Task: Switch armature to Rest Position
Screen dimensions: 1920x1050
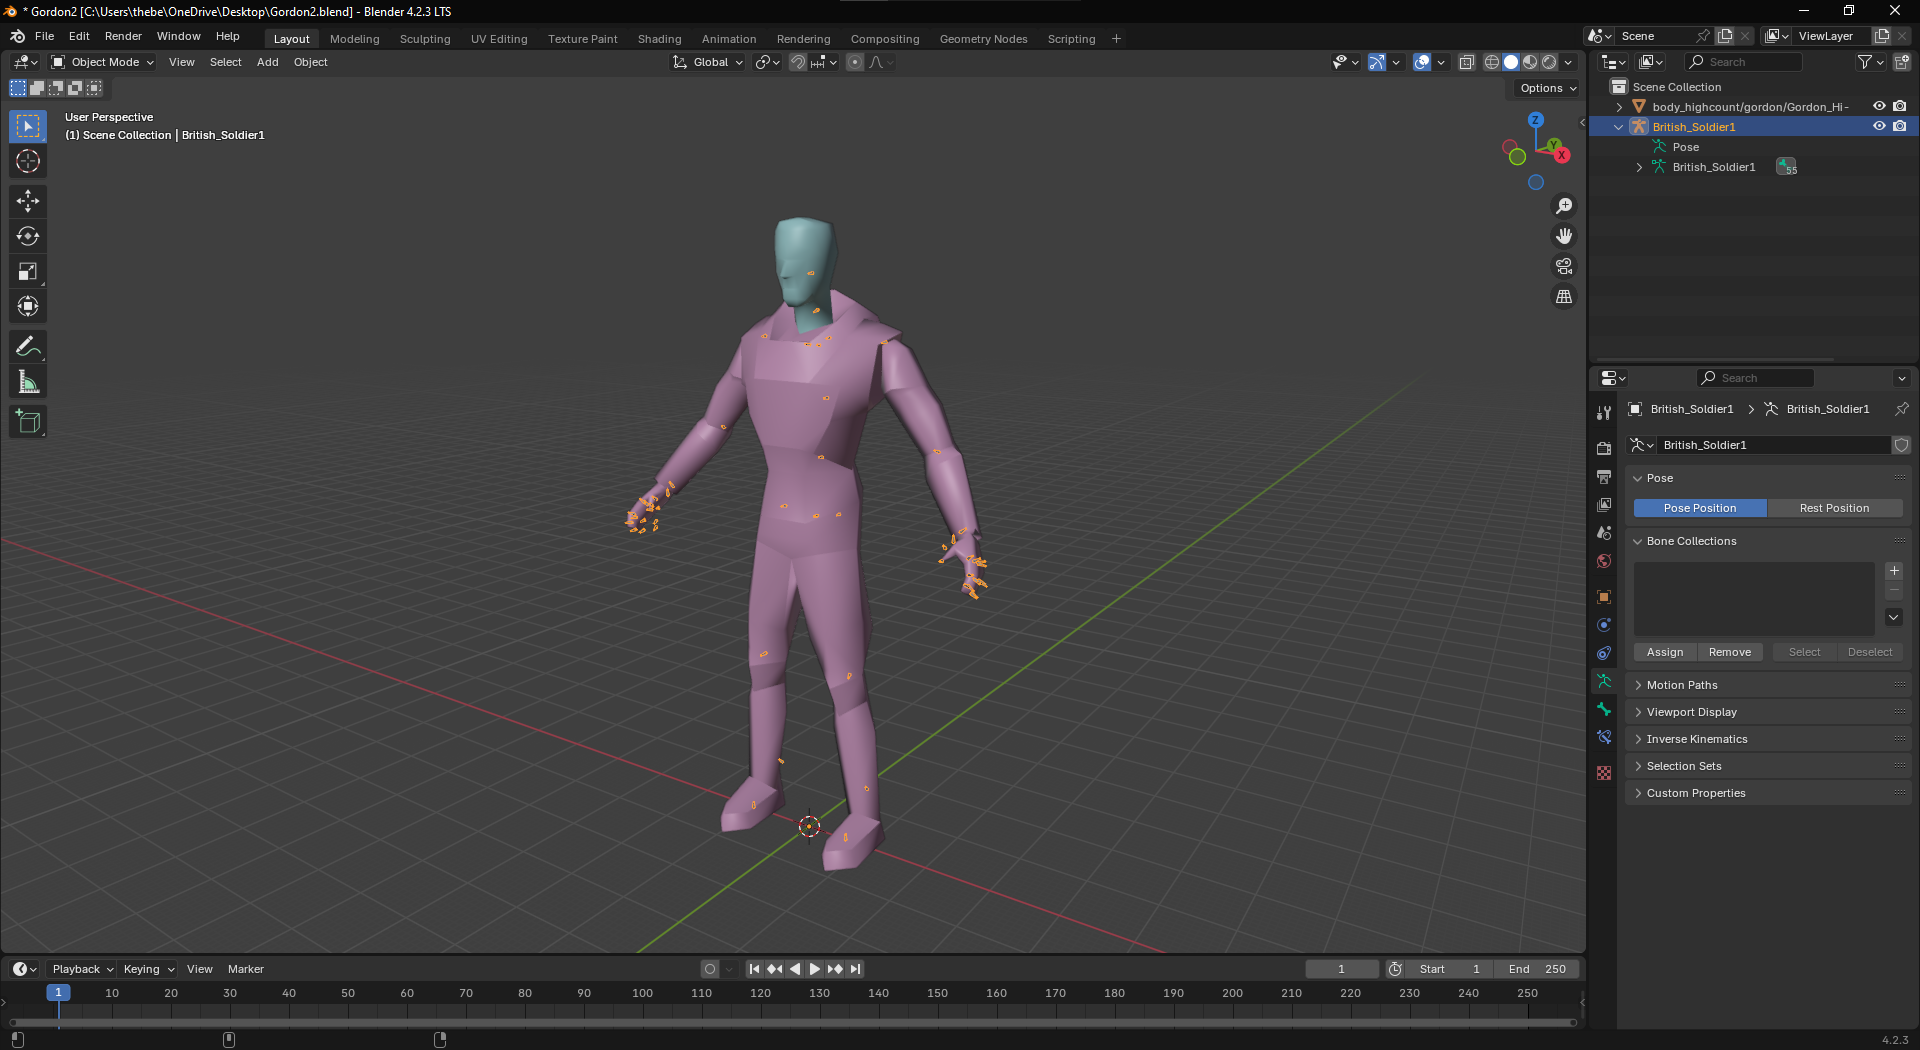Action: (x=1834, y=508)
